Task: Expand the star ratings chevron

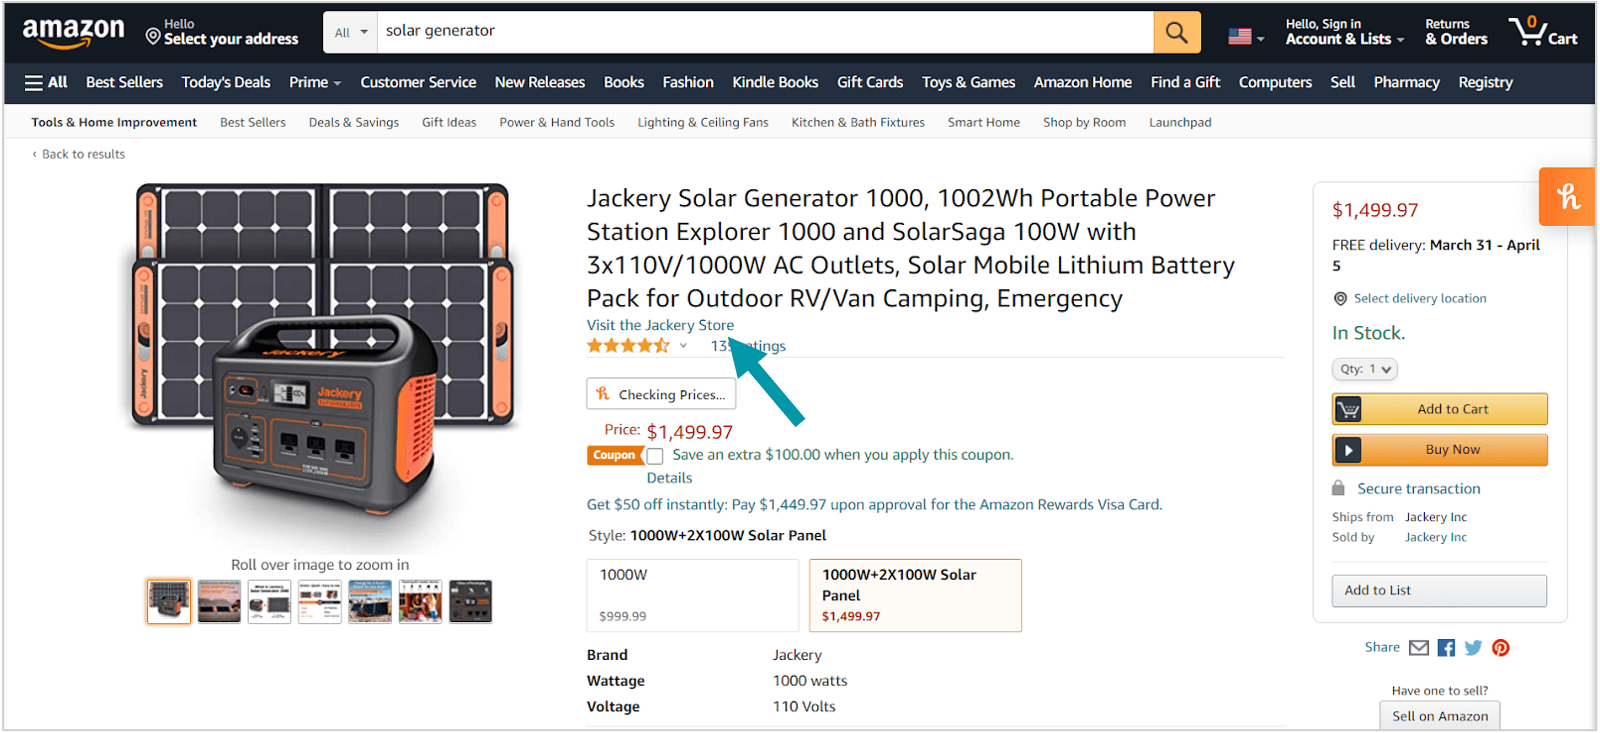Action: pyautogui.click(x=683, y=346)
